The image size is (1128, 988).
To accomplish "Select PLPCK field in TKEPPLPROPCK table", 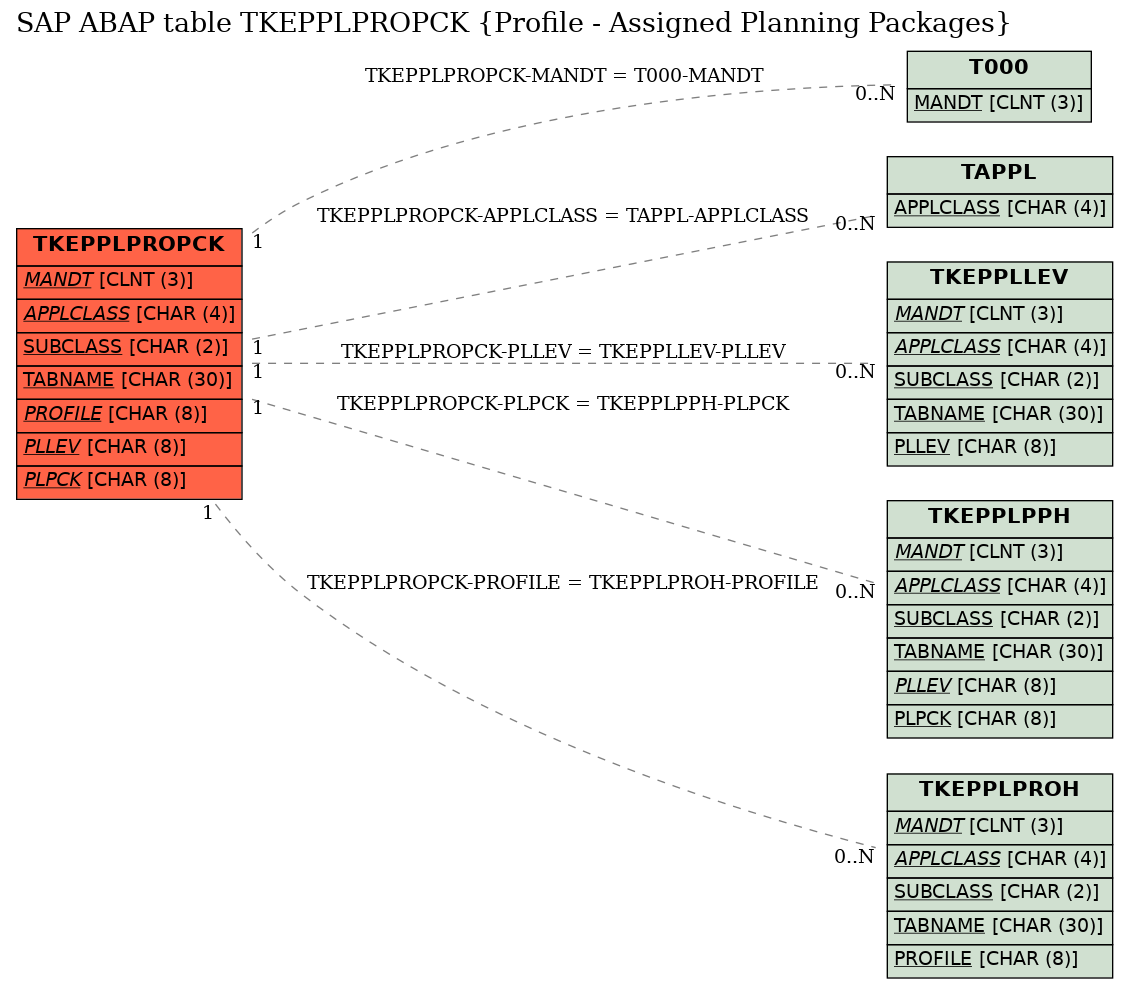I will pos(129,482).
